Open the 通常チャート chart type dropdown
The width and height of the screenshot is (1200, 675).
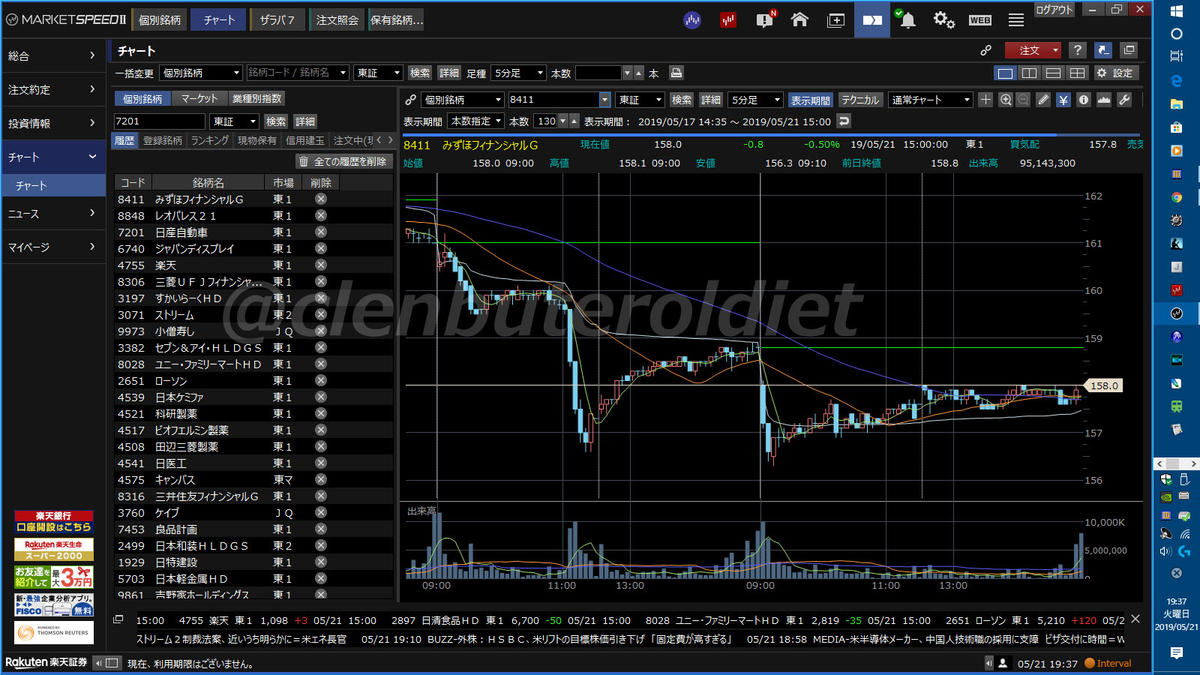pyautogui.click(x=930, y=100)
